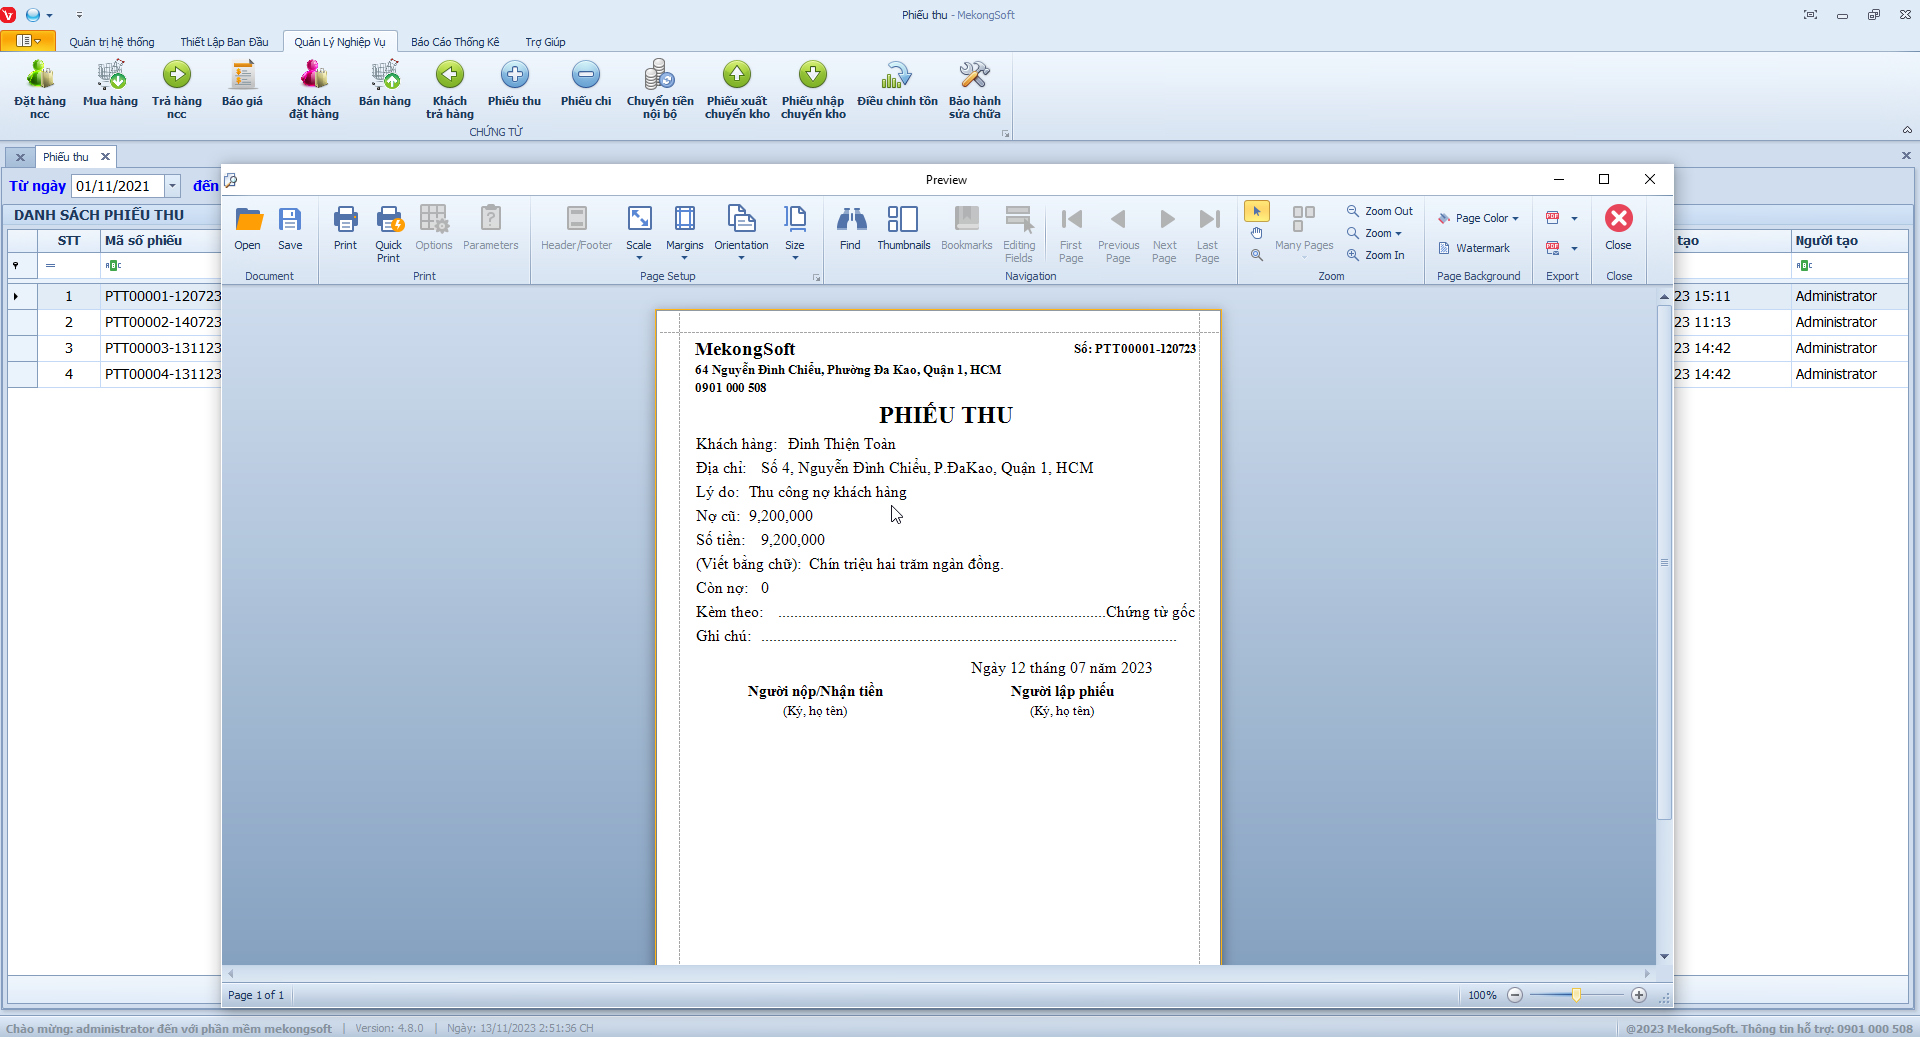Screen dimensions: 1920x1037
Task: Switch to Quản trị hệ thống tab
Action: (x=112, y=42)
